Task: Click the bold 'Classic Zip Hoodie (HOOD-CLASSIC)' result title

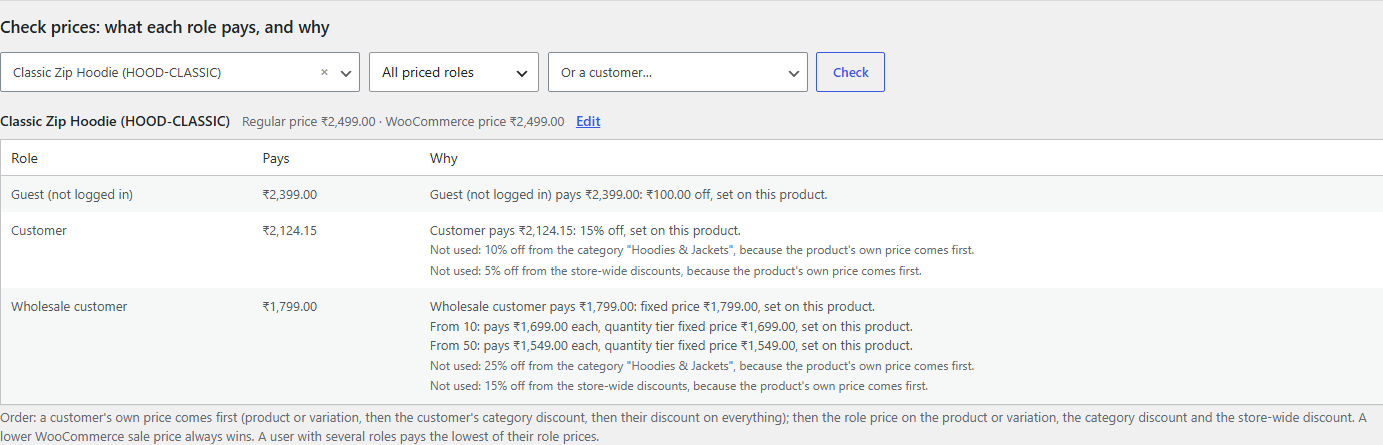Action: [115, 121]
